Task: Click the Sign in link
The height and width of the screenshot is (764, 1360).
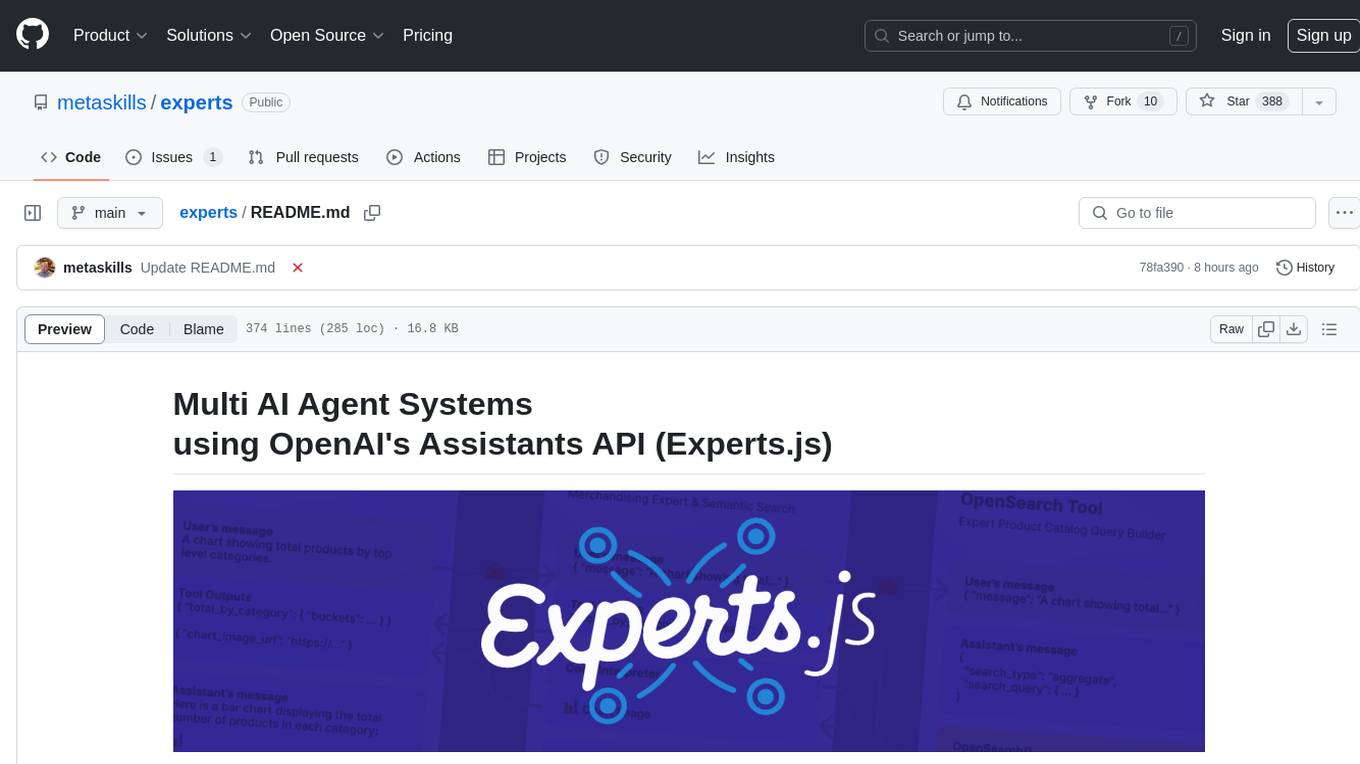Action: [1245, 35]
